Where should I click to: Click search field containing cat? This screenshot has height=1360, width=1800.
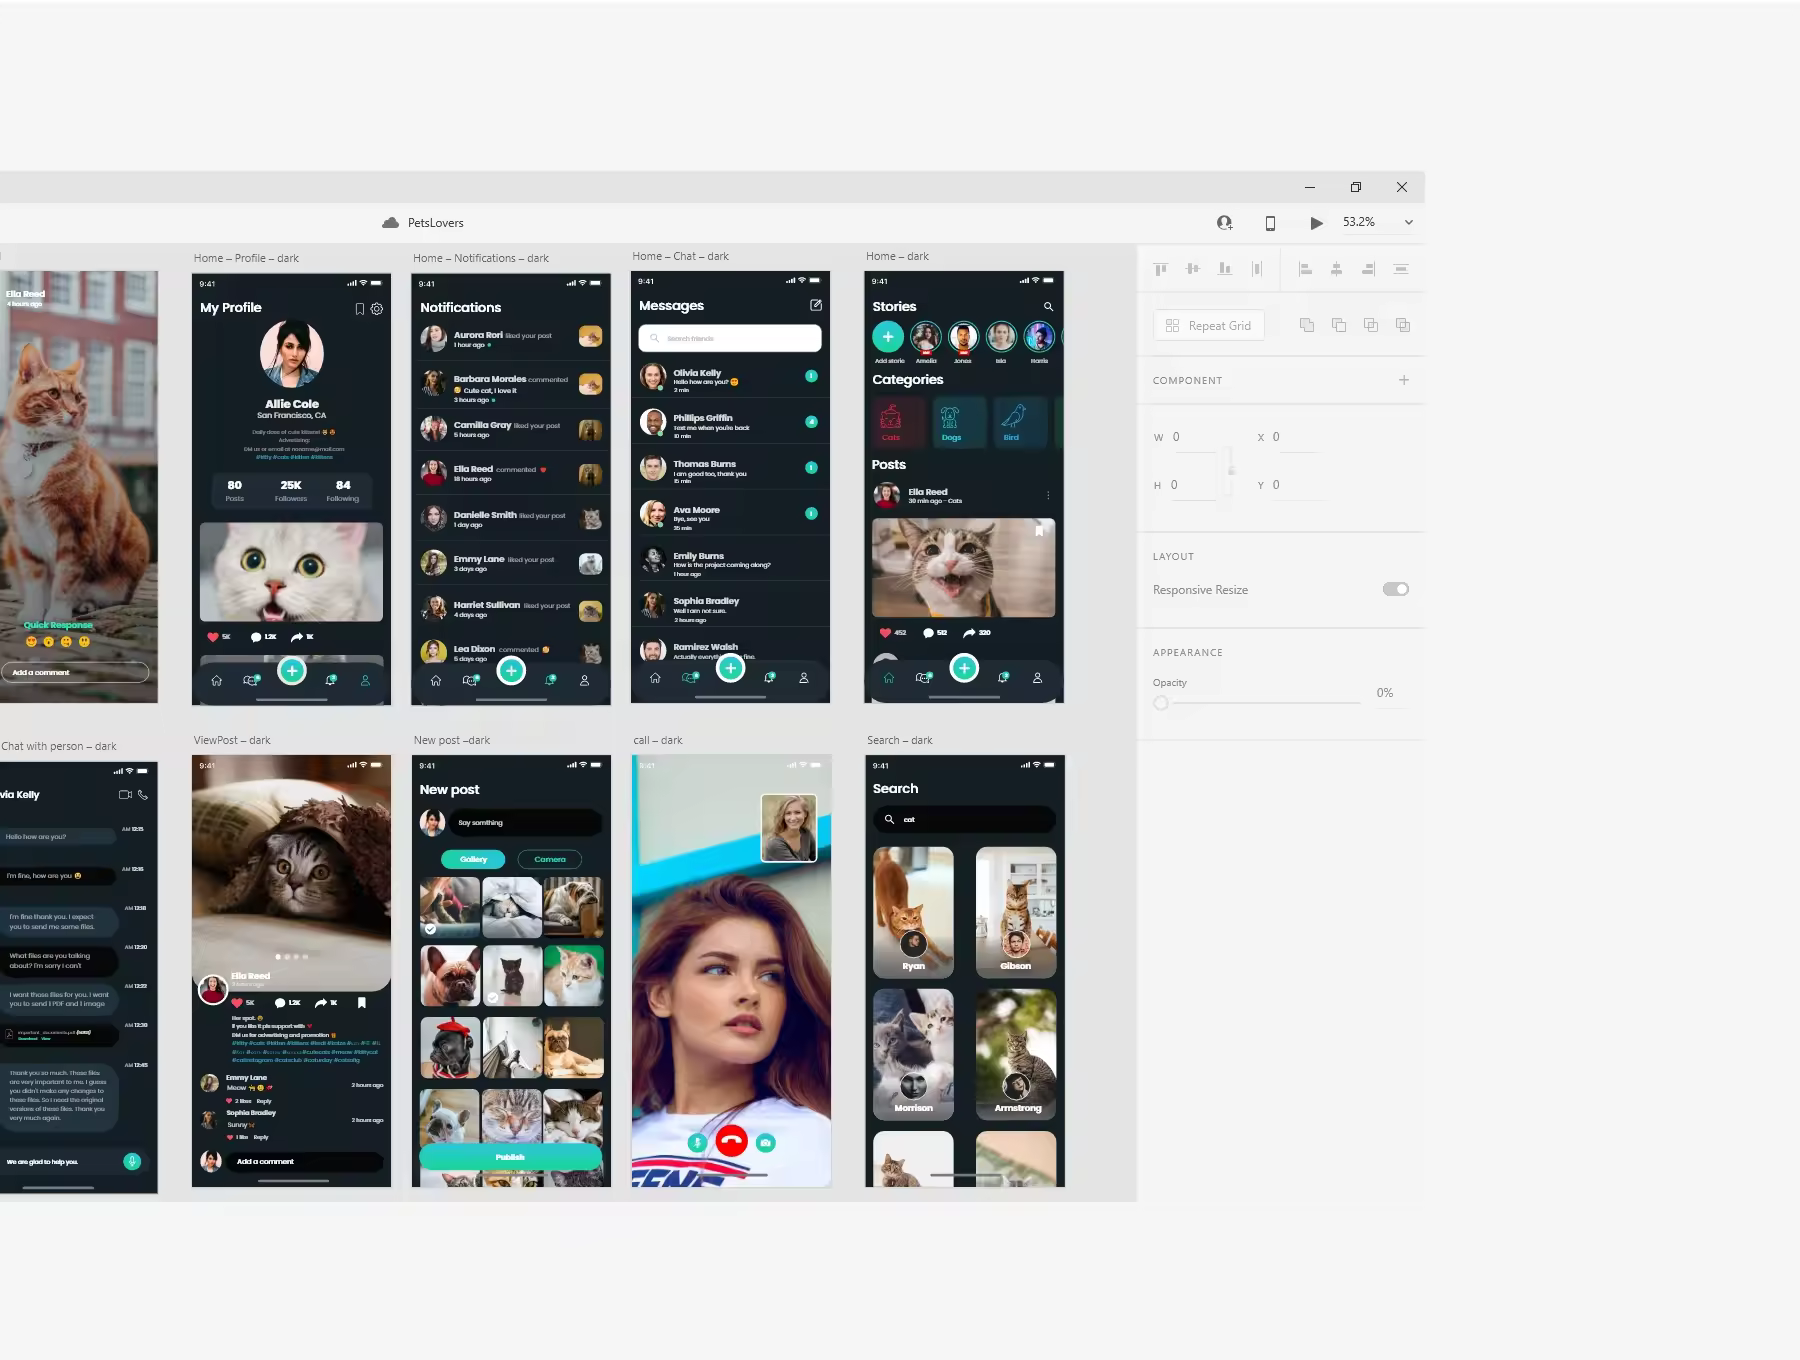[x=964, y=819]
